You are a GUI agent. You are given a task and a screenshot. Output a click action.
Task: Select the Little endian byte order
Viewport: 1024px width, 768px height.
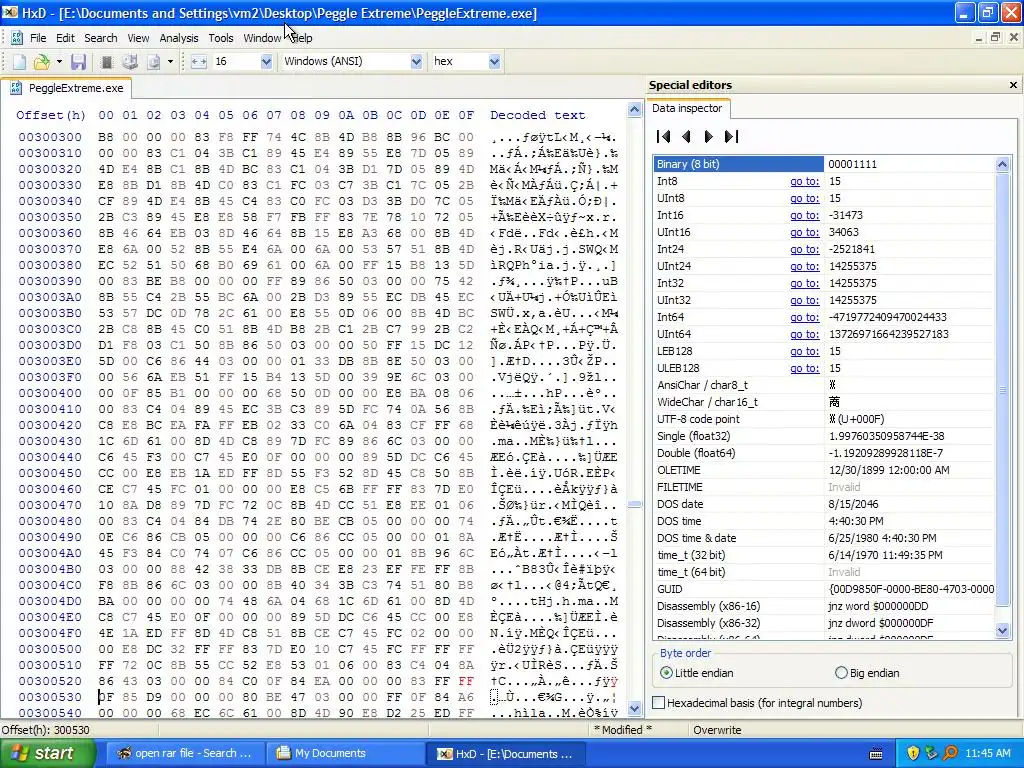pyautogui.click(x=696, y=673)
